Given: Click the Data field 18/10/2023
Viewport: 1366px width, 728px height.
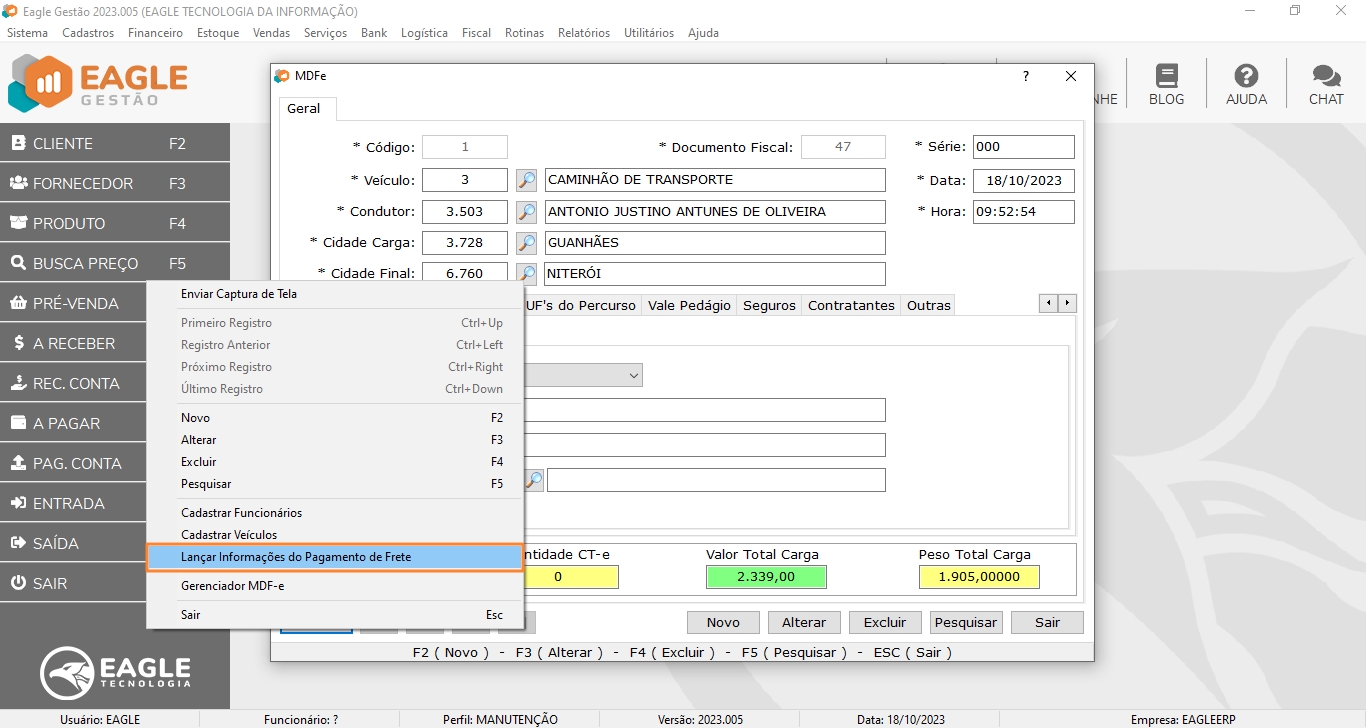Looking at the screenshot, I should [1023, 180].
